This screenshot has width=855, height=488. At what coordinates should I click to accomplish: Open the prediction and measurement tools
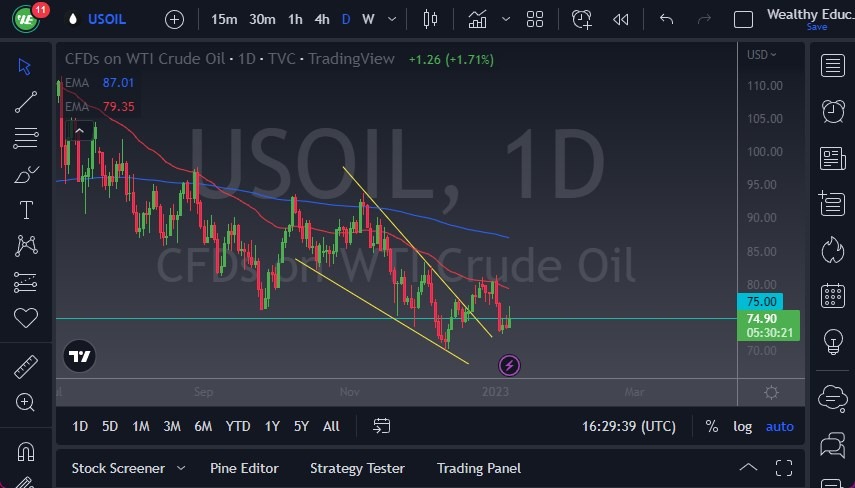[26, 282]
